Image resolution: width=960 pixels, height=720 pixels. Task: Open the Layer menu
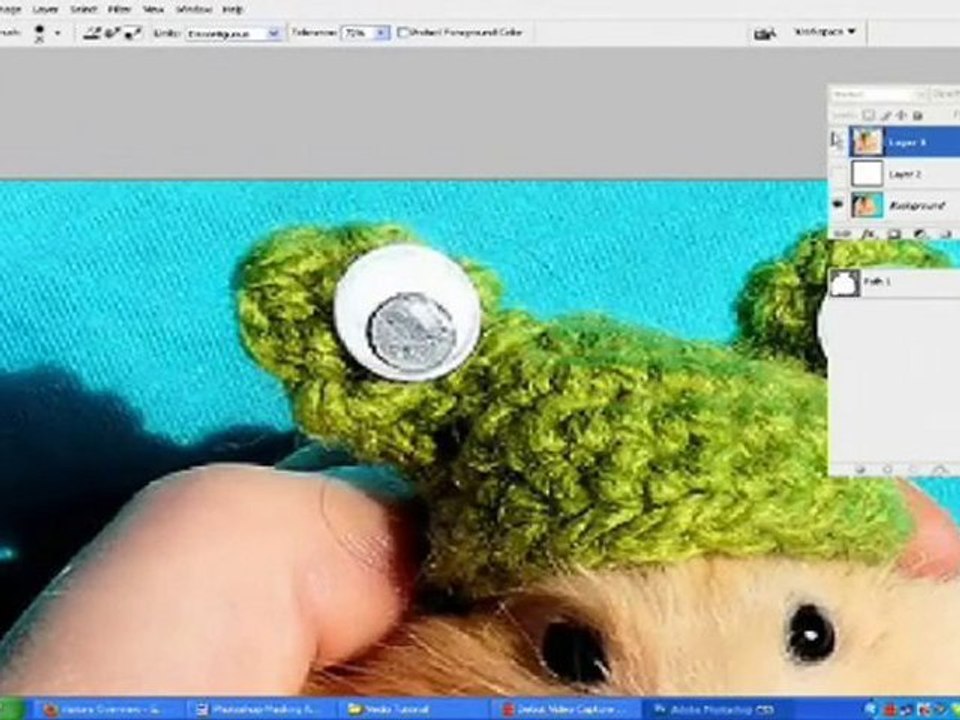[x=45, y=9]
